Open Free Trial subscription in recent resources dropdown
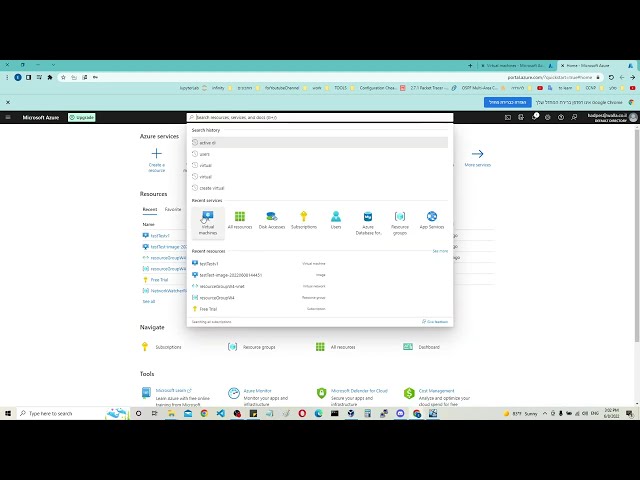The image size is (640, 480). [x=259, y=309]
